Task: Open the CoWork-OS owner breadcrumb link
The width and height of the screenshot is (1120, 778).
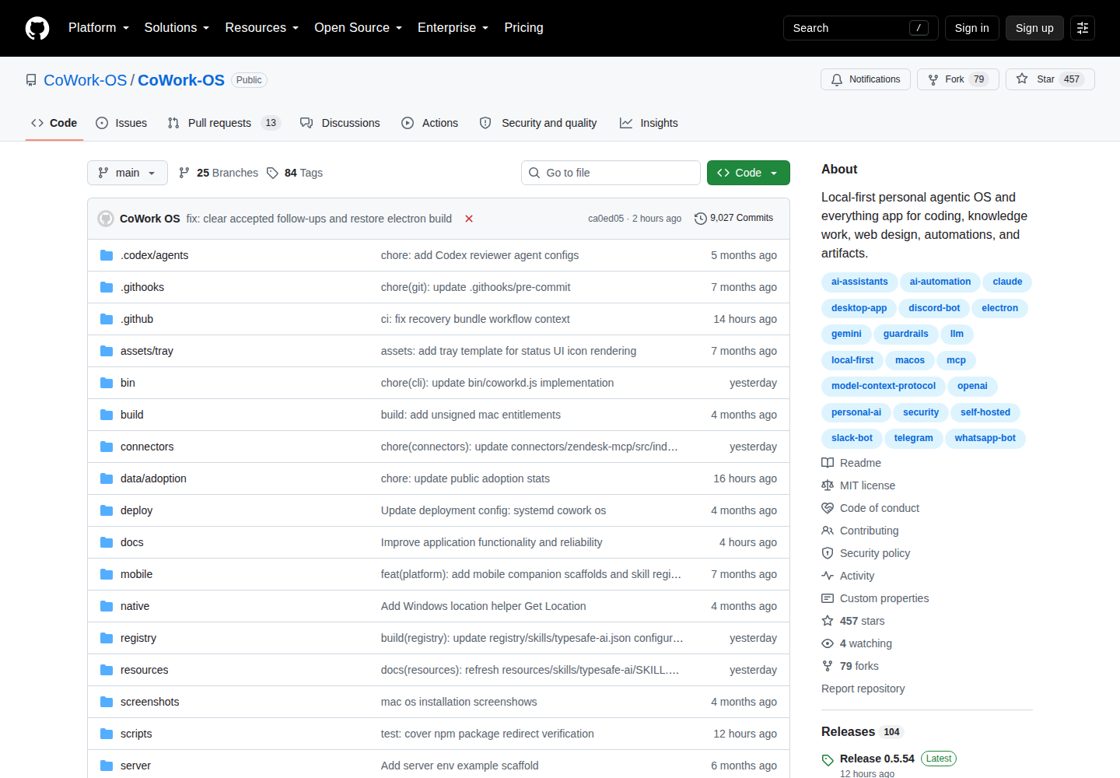Action: pos(85,80)
